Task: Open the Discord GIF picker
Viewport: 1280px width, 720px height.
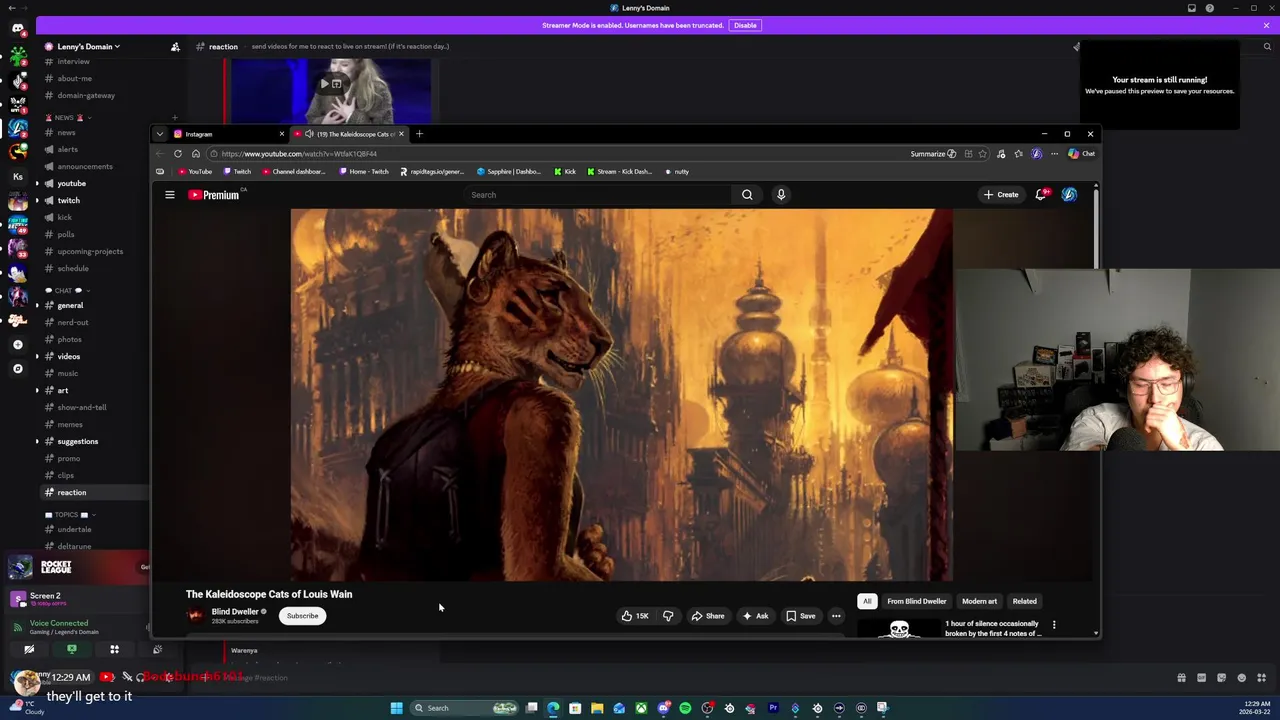Action: pos(1201,678)
